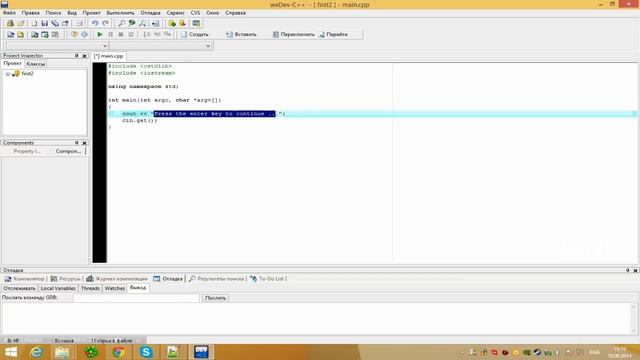
Task: Click the Save All toolbar icon
Action: click(55, 24)
